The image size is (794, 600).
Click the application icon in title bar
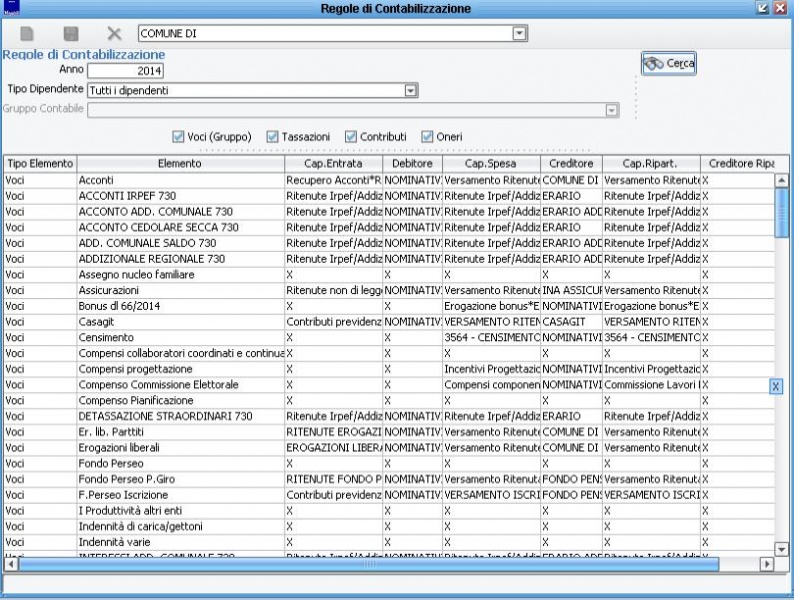pos(12,8)
